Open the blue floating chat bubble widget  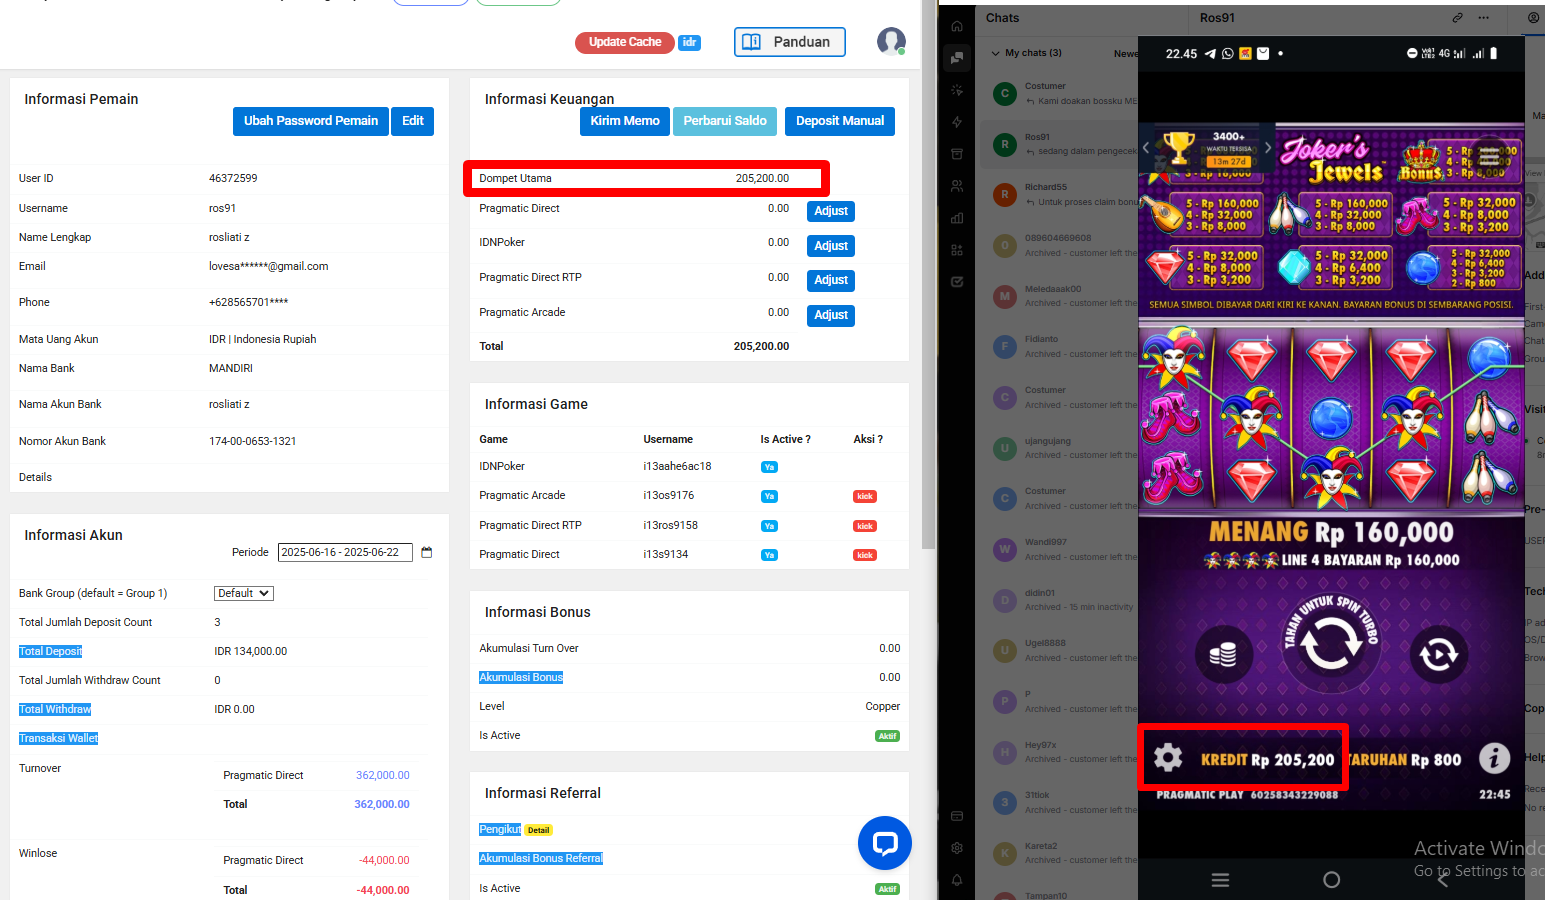[x=885, y=843]
